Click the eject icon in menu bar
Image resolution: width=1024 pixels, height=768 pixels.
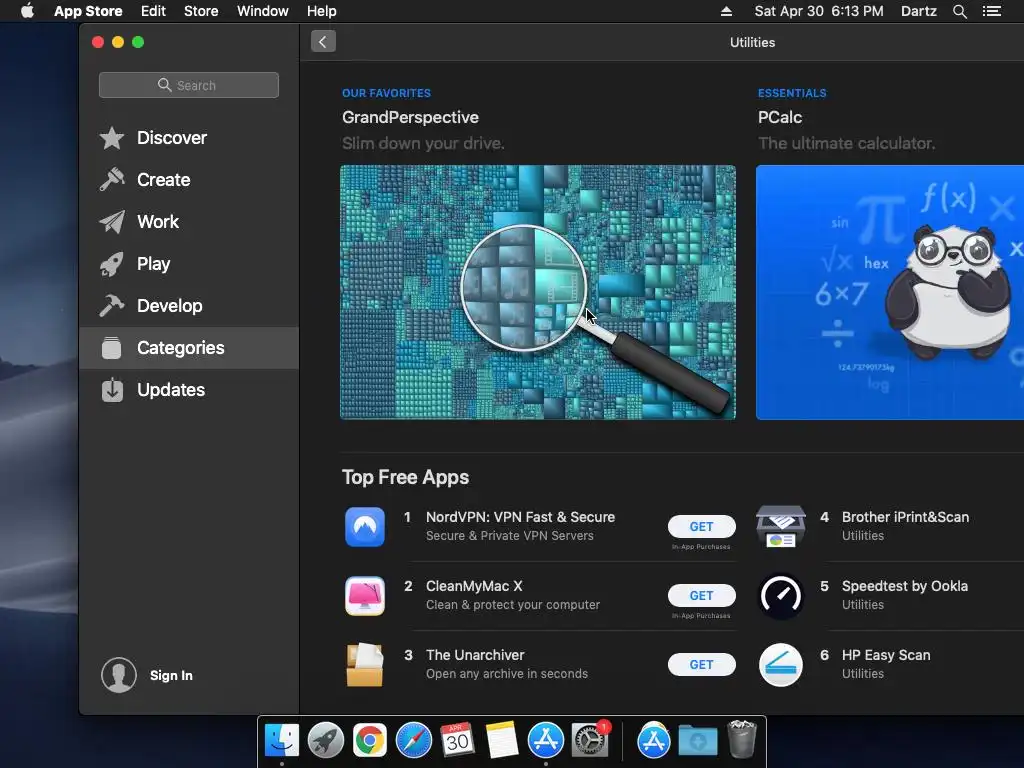click(x=726, y=11)
